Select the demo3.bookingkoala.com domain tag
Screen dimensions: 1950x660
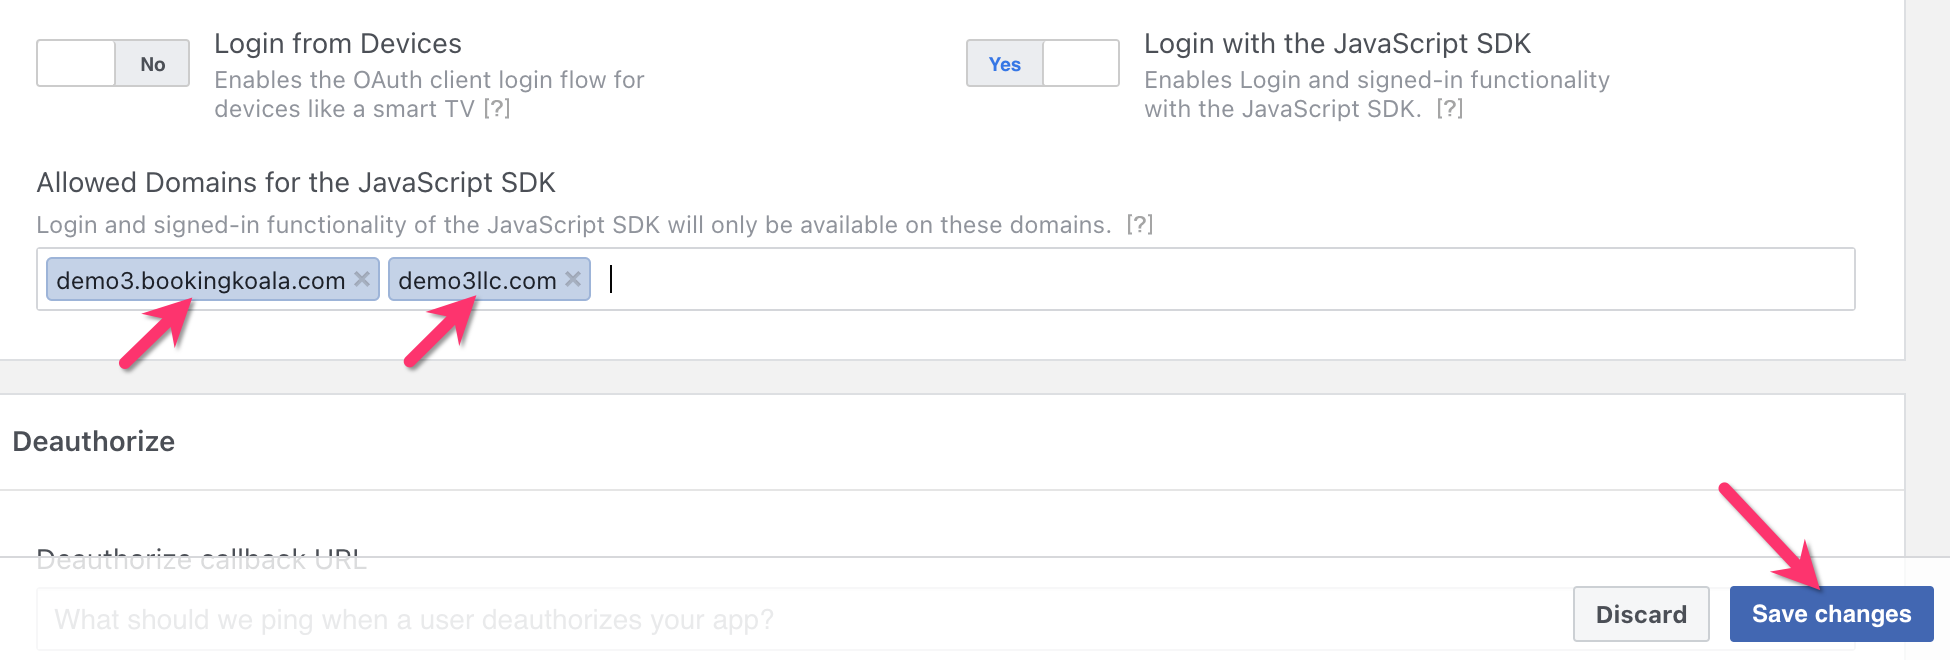[200, 281]
